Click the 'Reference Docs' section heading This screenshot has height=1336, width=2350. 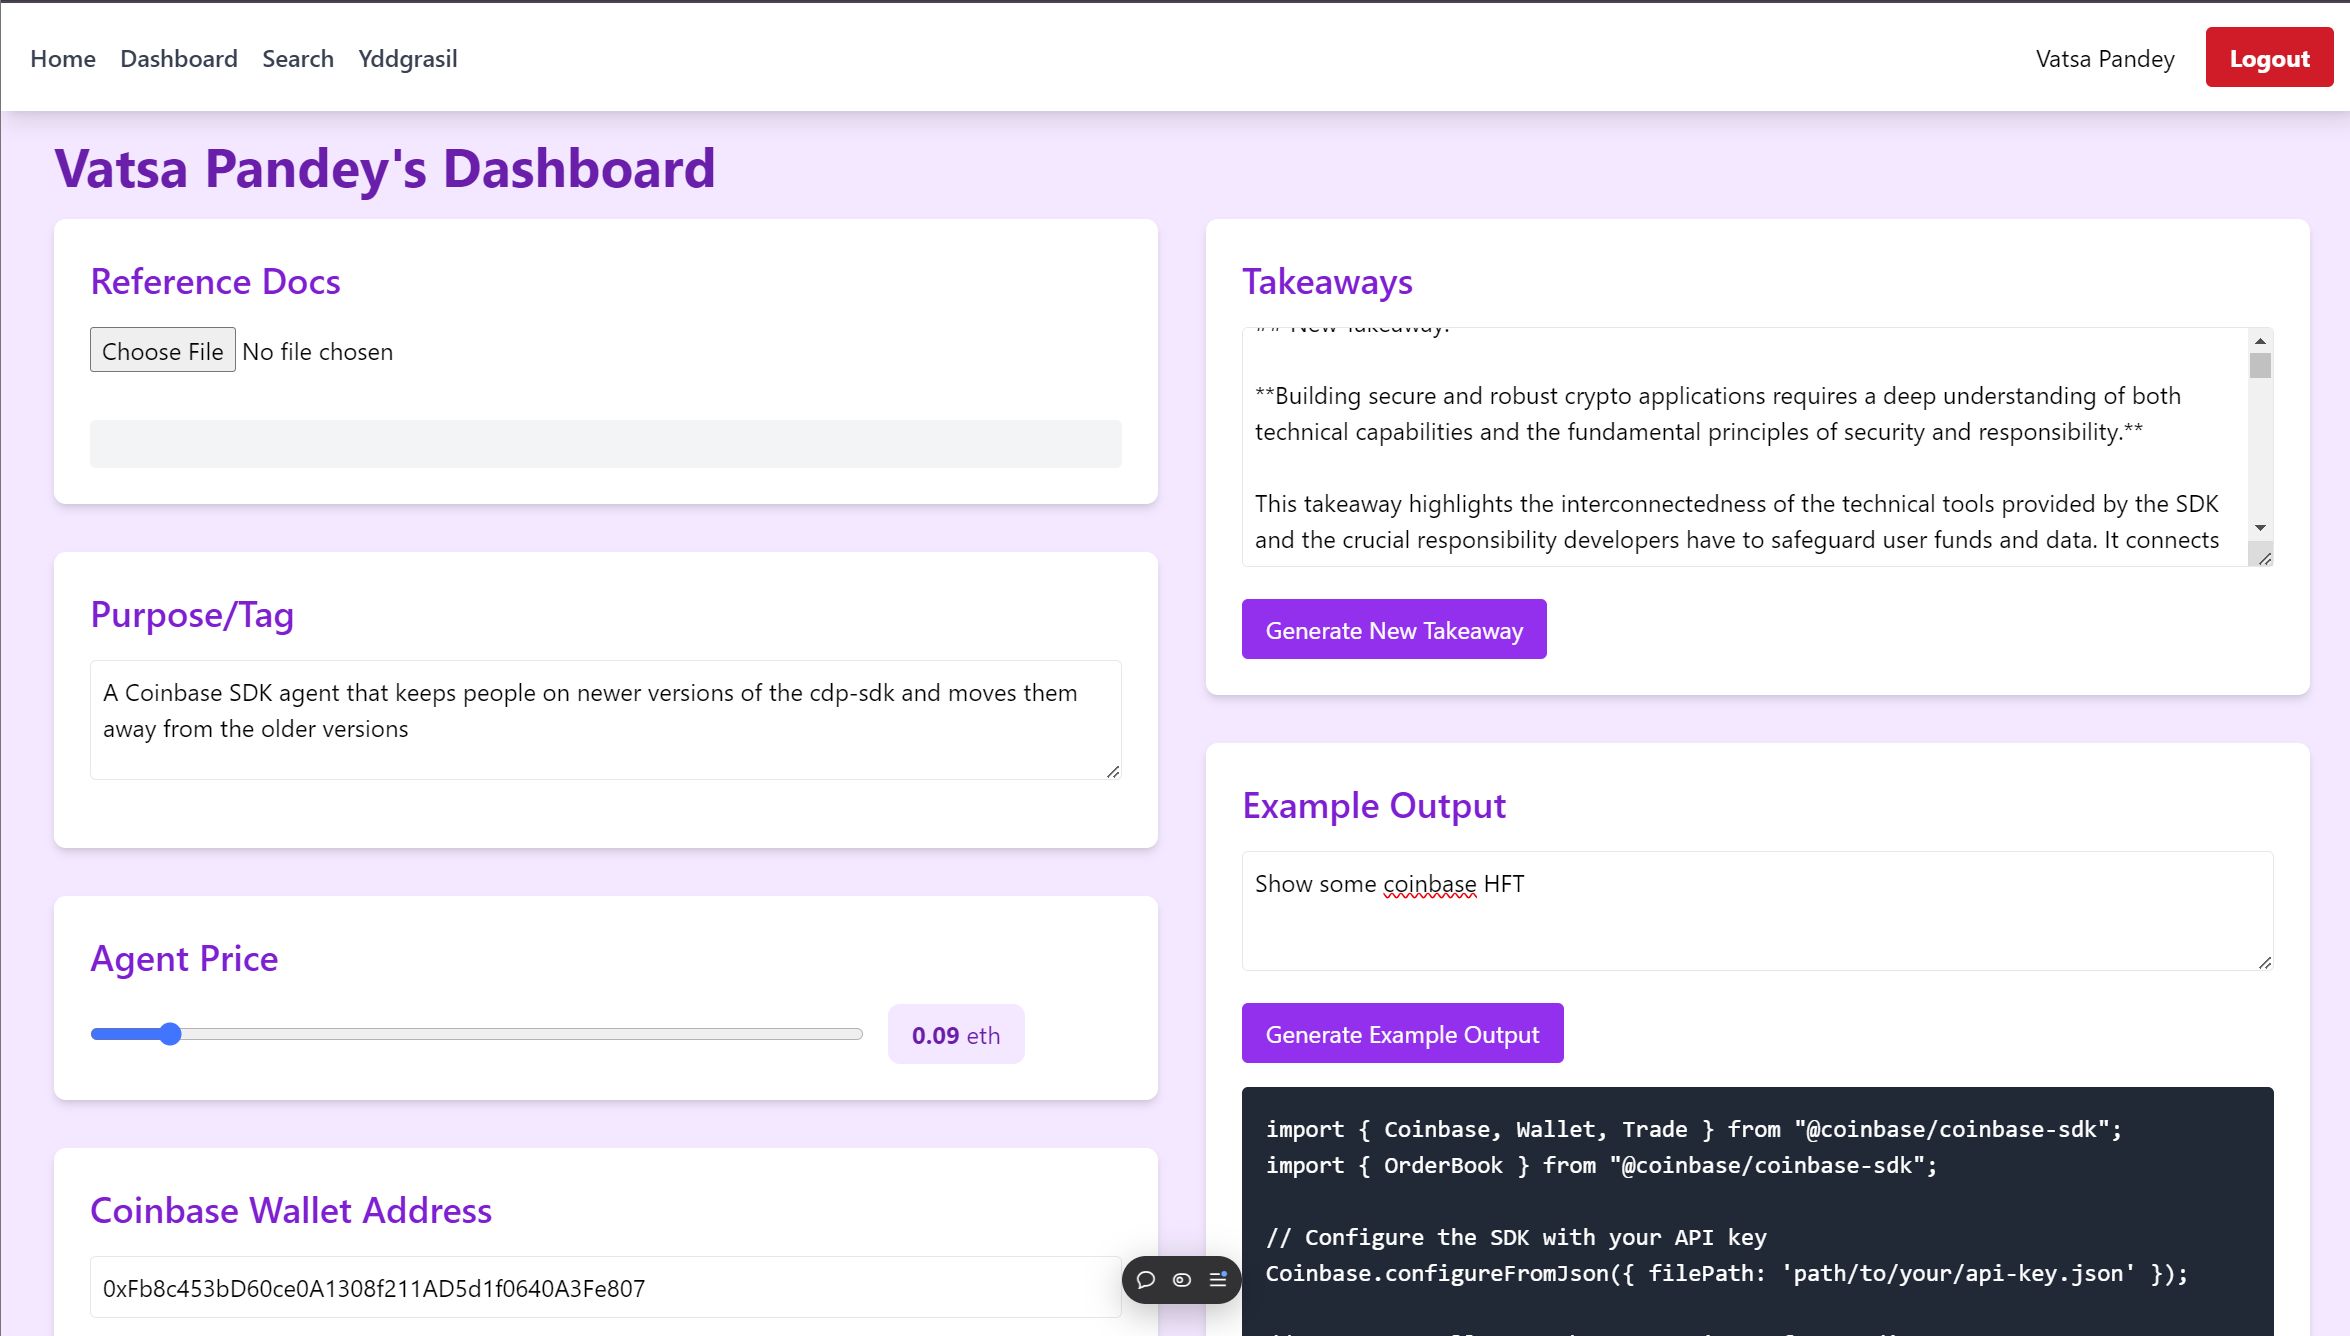(x=215, y=282)
